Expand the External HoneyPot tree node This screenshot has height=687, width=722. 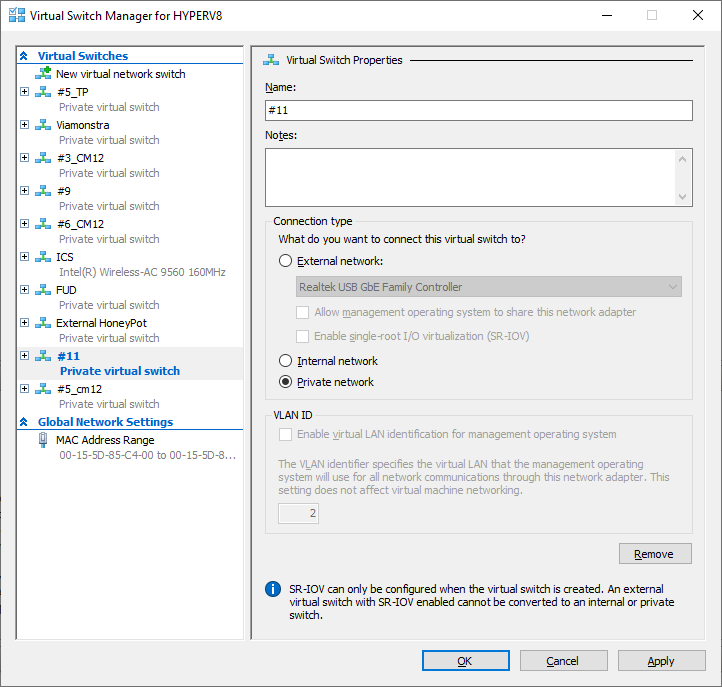click(x=25, y=323)
